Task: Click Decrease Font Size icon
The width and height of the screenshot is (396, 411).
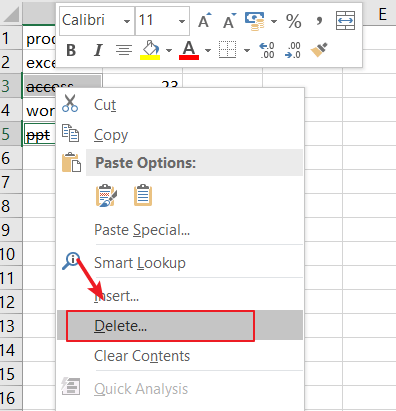Action: pyautogui.click(x=229, y=20)
